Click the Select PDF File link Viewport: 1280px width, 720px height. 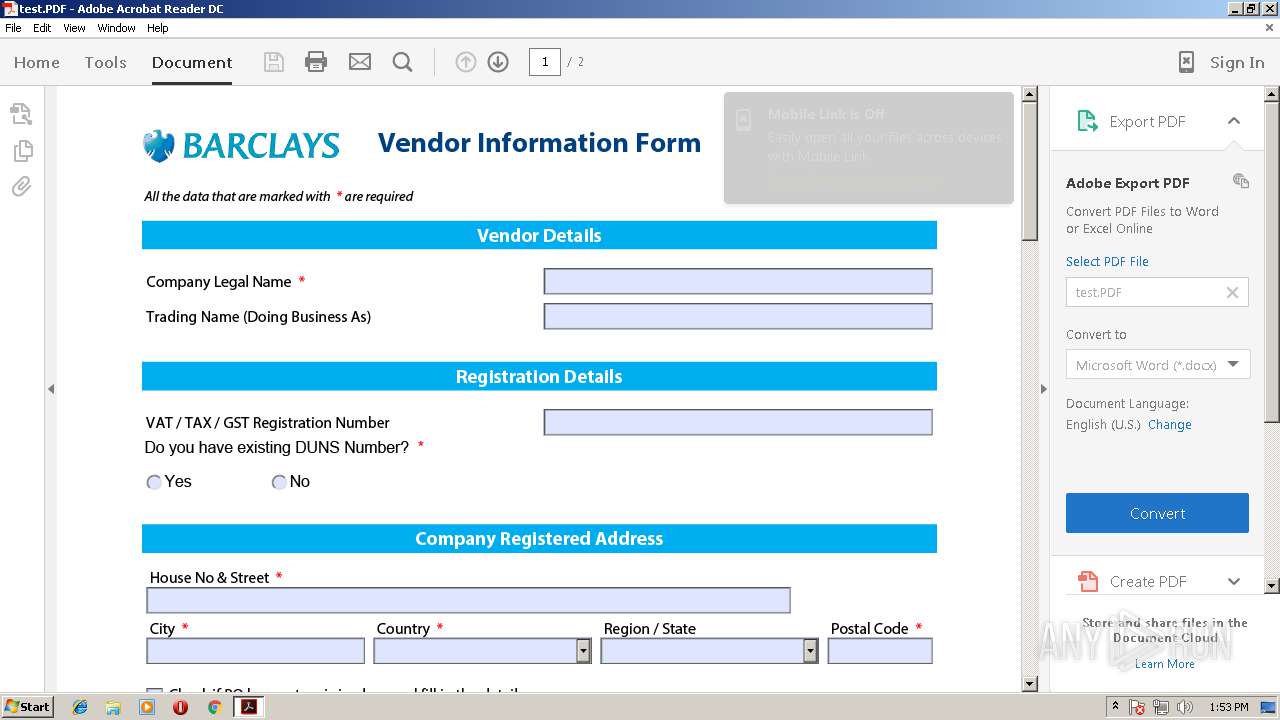pyautogui.click(x=1107, y=261)
